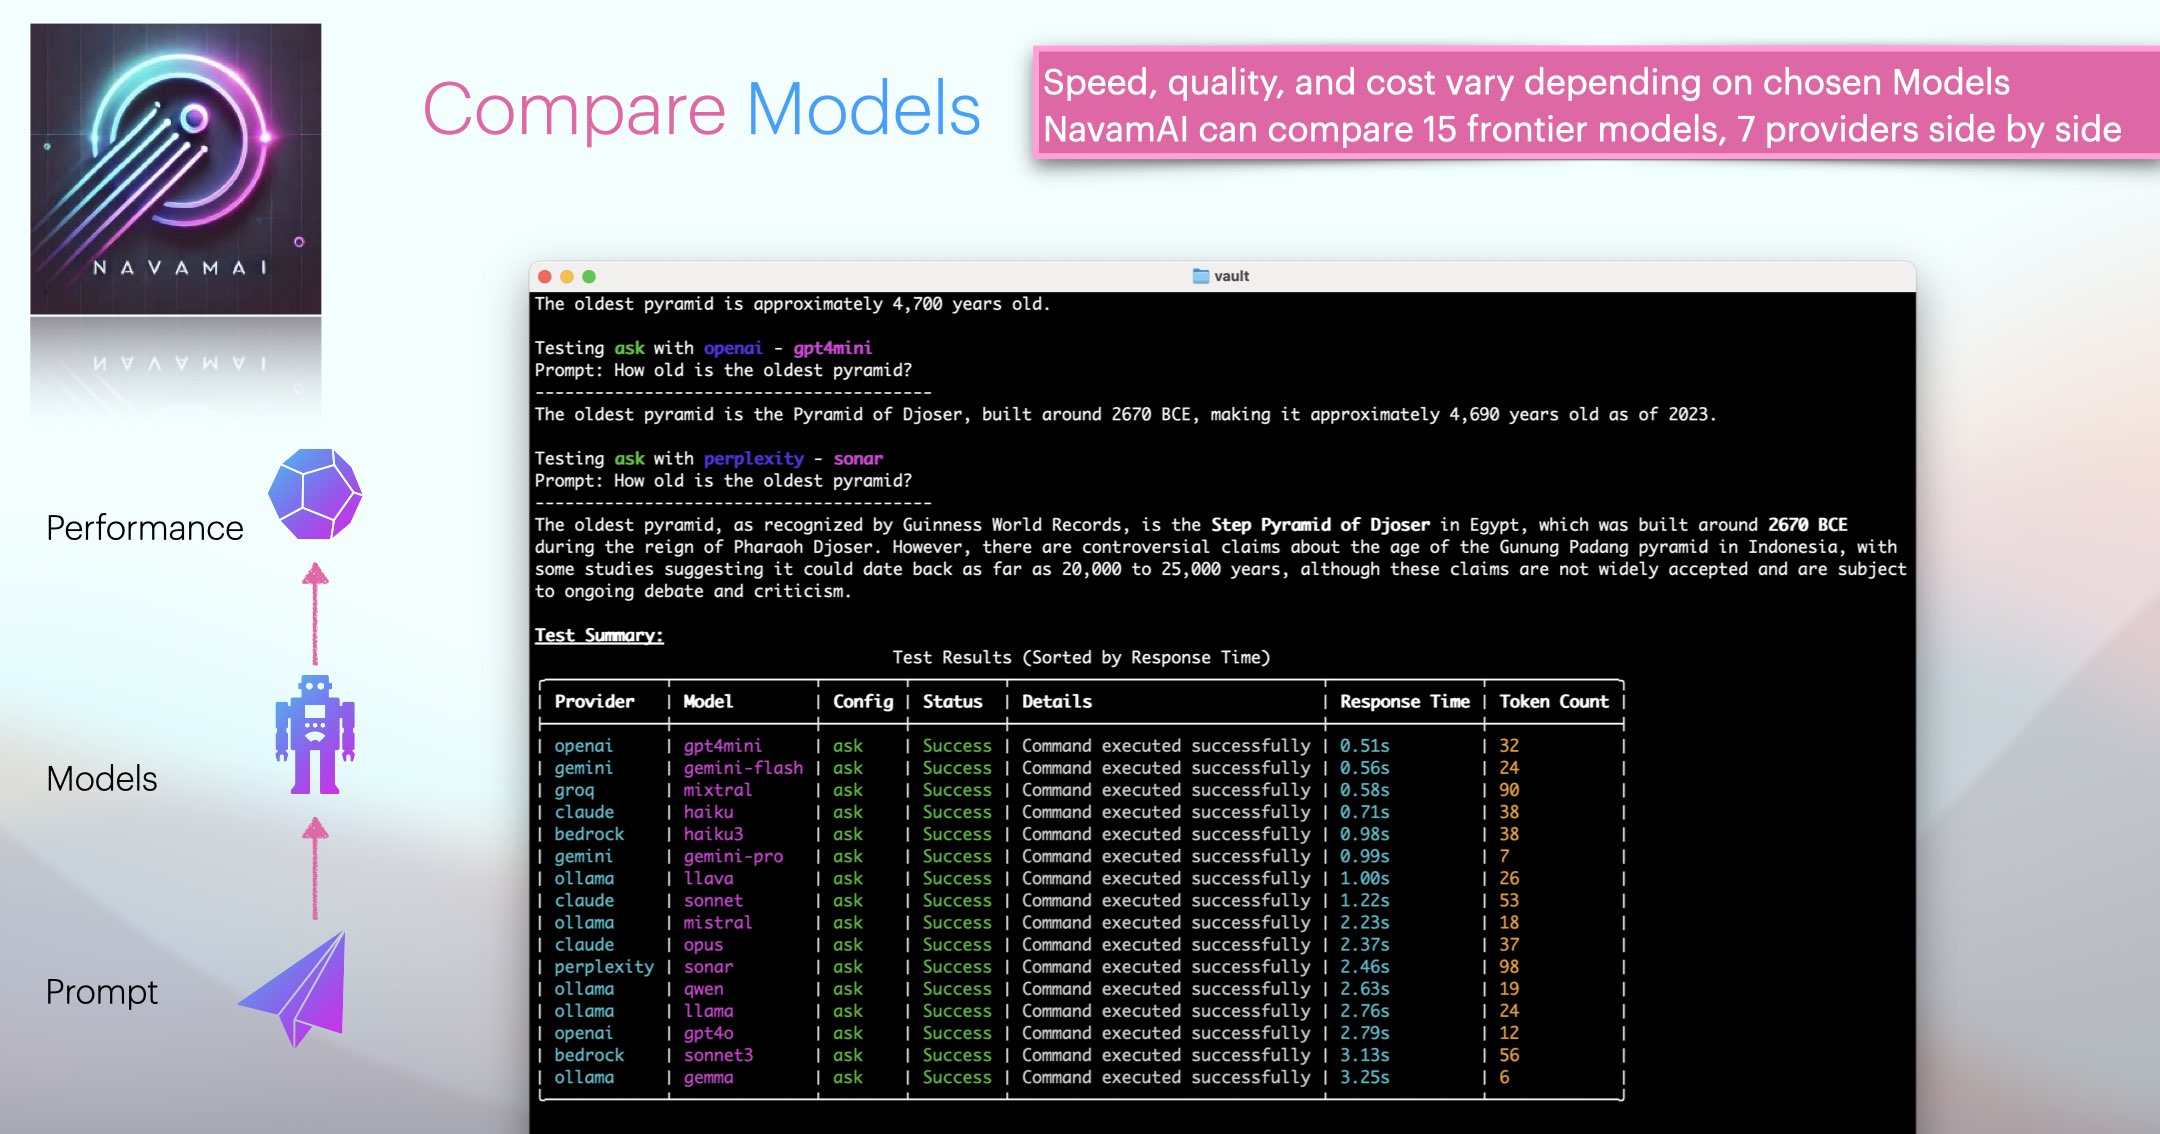Click 'gemini-flash' model cell
The image size is (2160, 1134).
(743, 768)
